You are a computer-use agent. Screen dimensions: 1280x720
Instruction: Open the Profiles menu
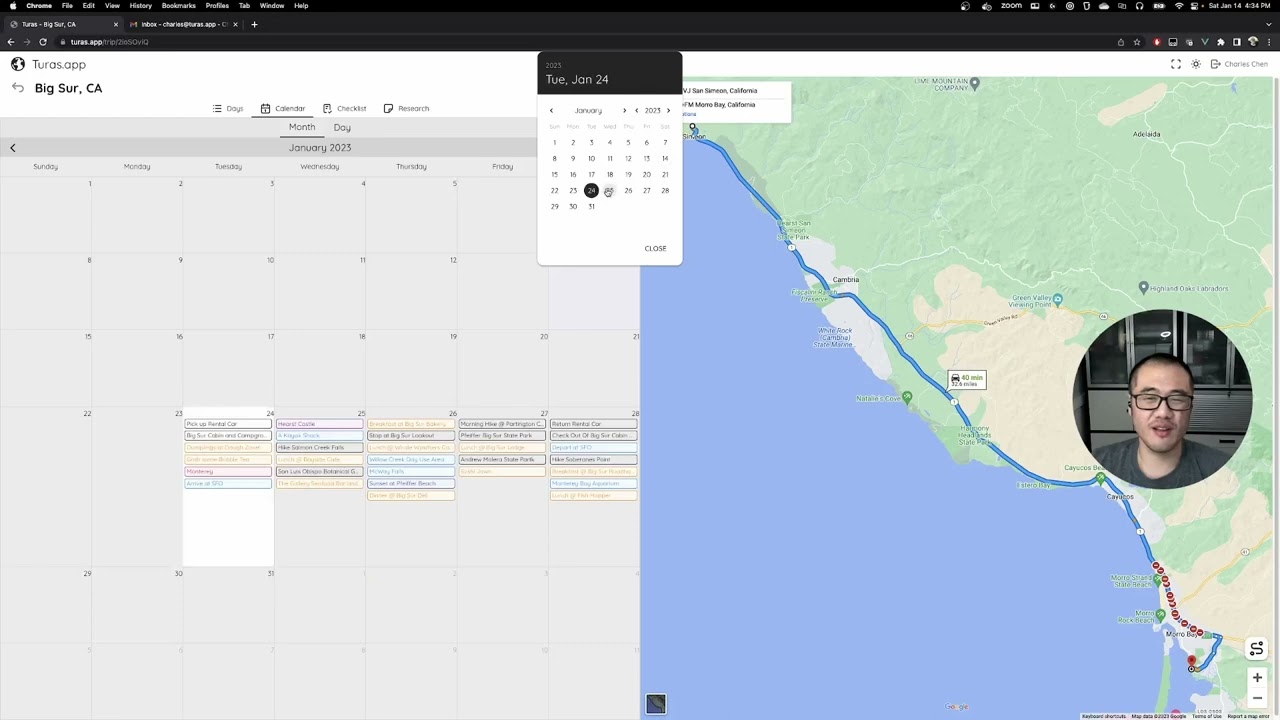(217, 6)
